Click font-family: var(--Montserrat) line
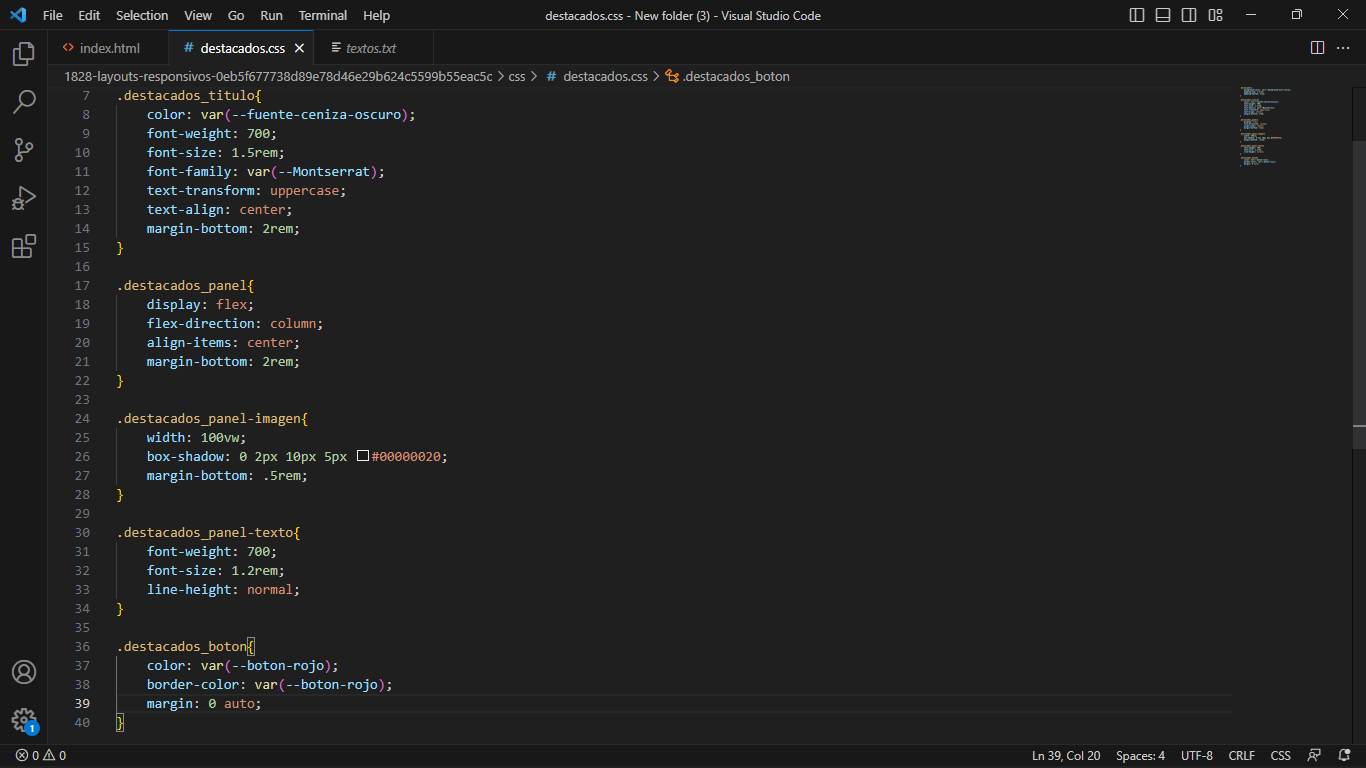The height and width of the screenshot is (768, 1366). [266, 172]
